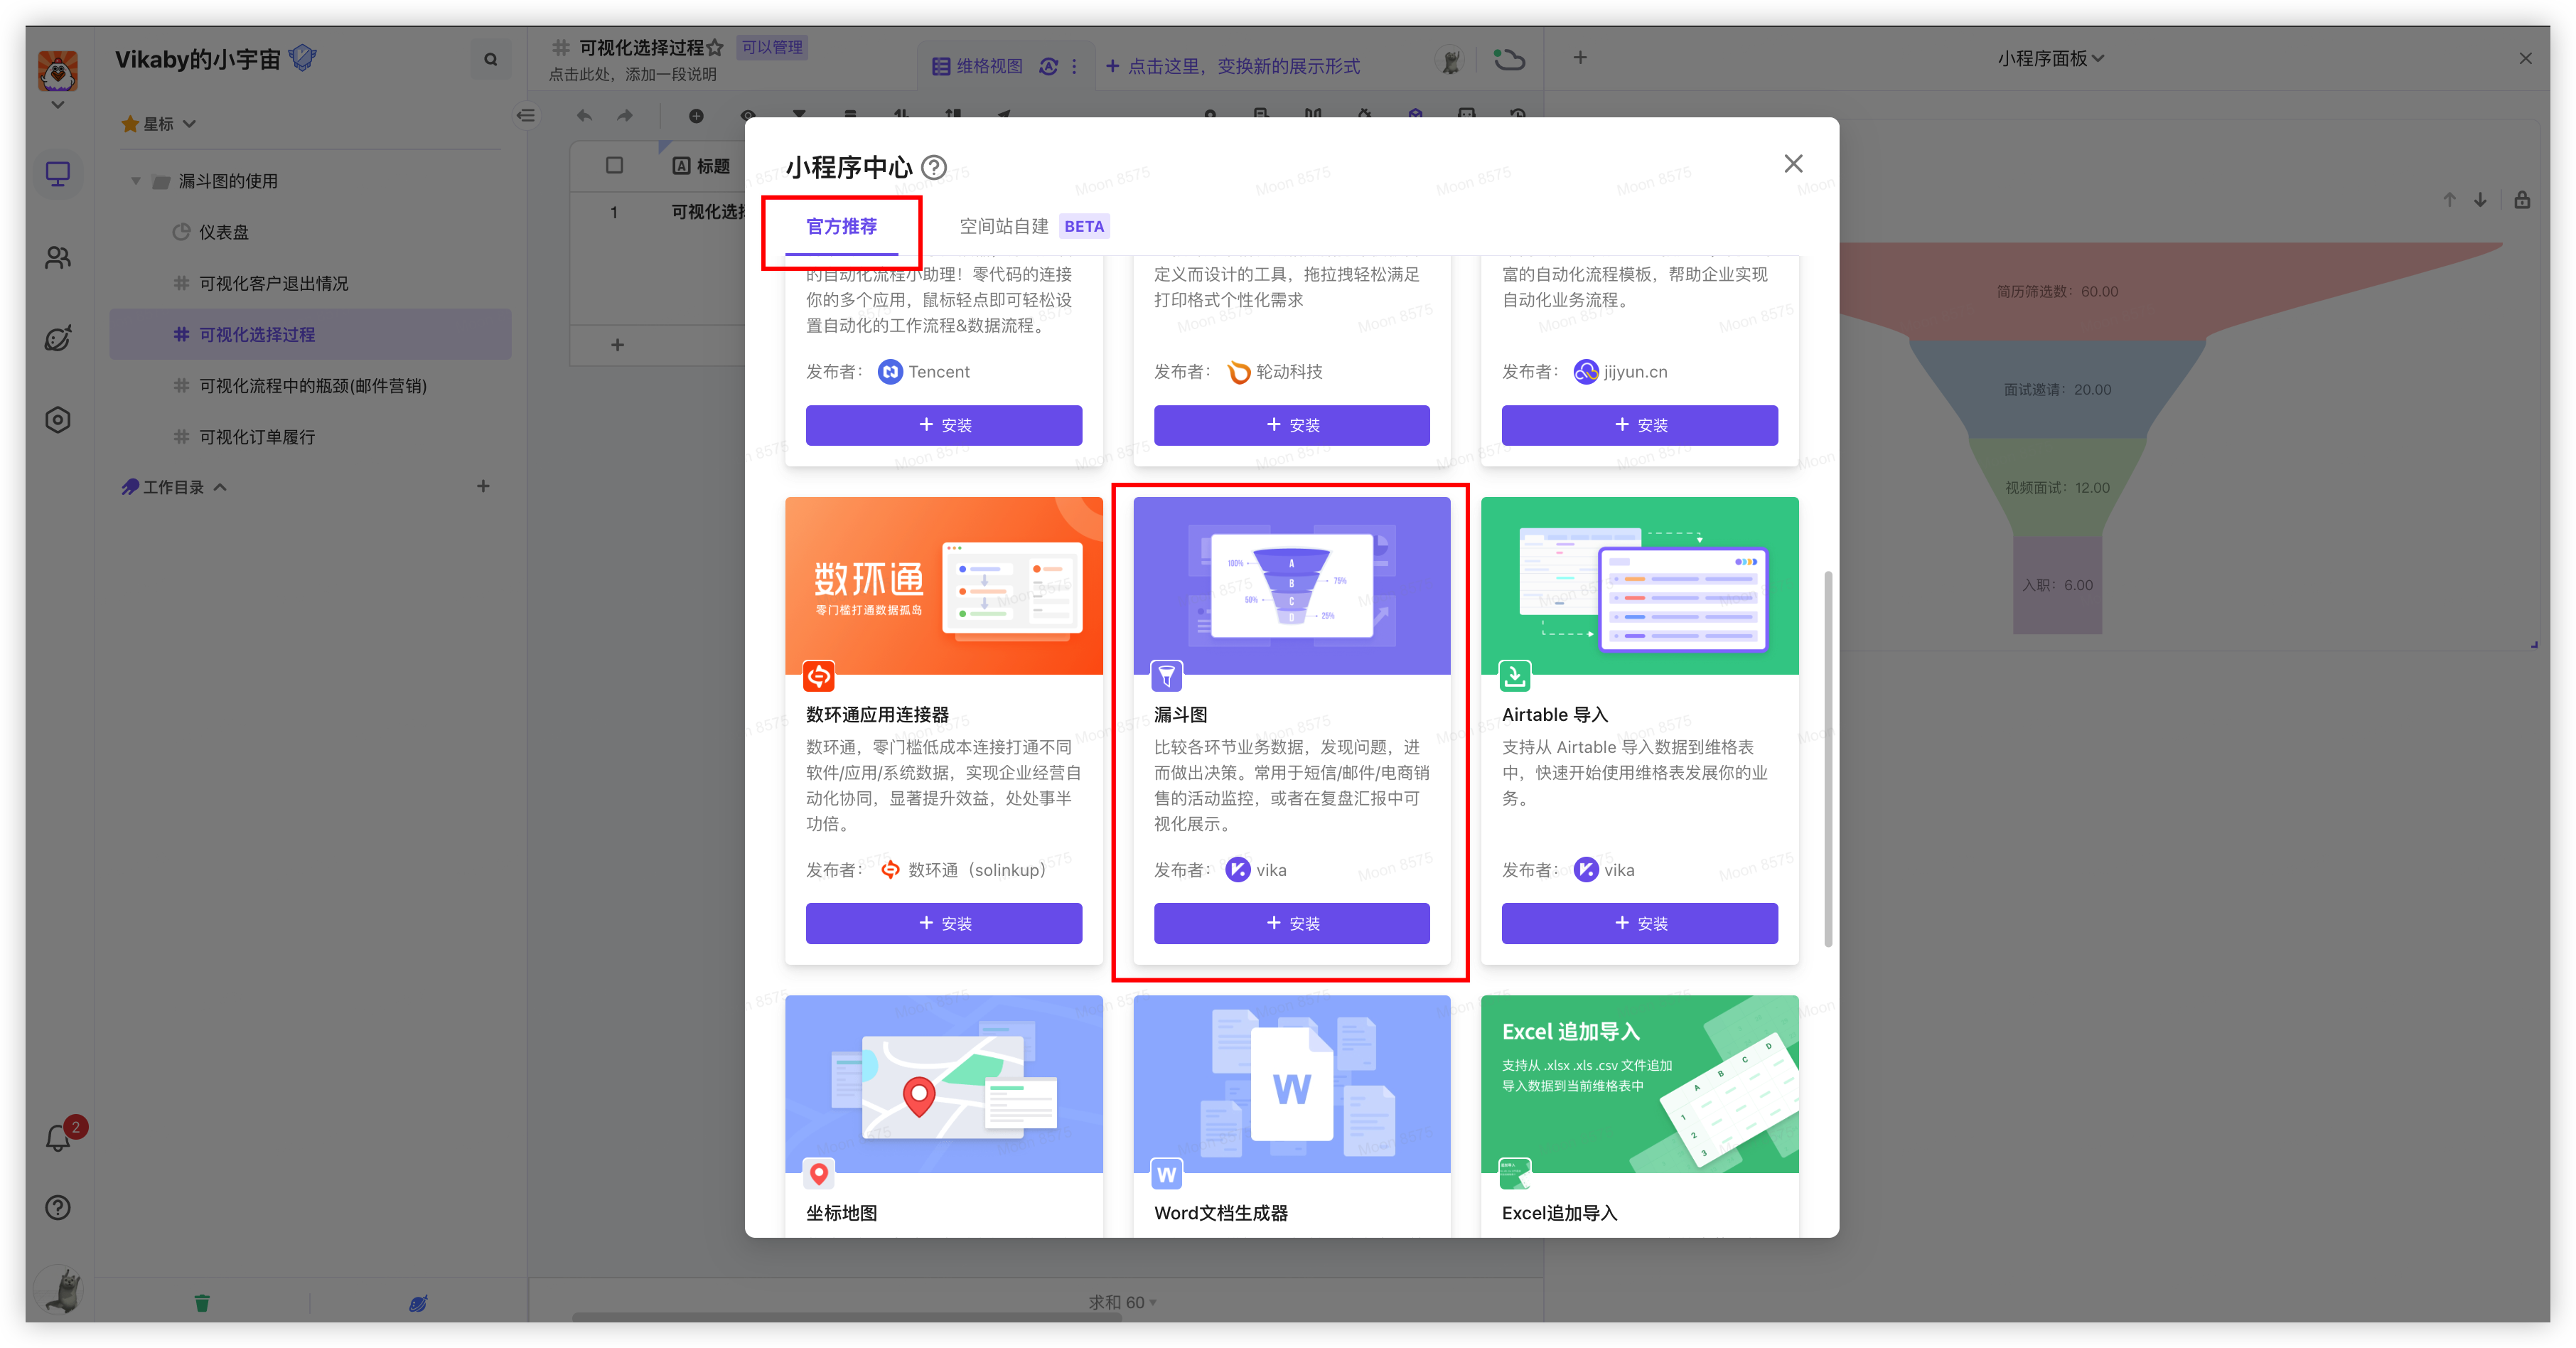The height and width of the screenshot is (1348, 2576).
Task: Click the add-record plus circle icon in the toolbar
Action: point(696,116)
